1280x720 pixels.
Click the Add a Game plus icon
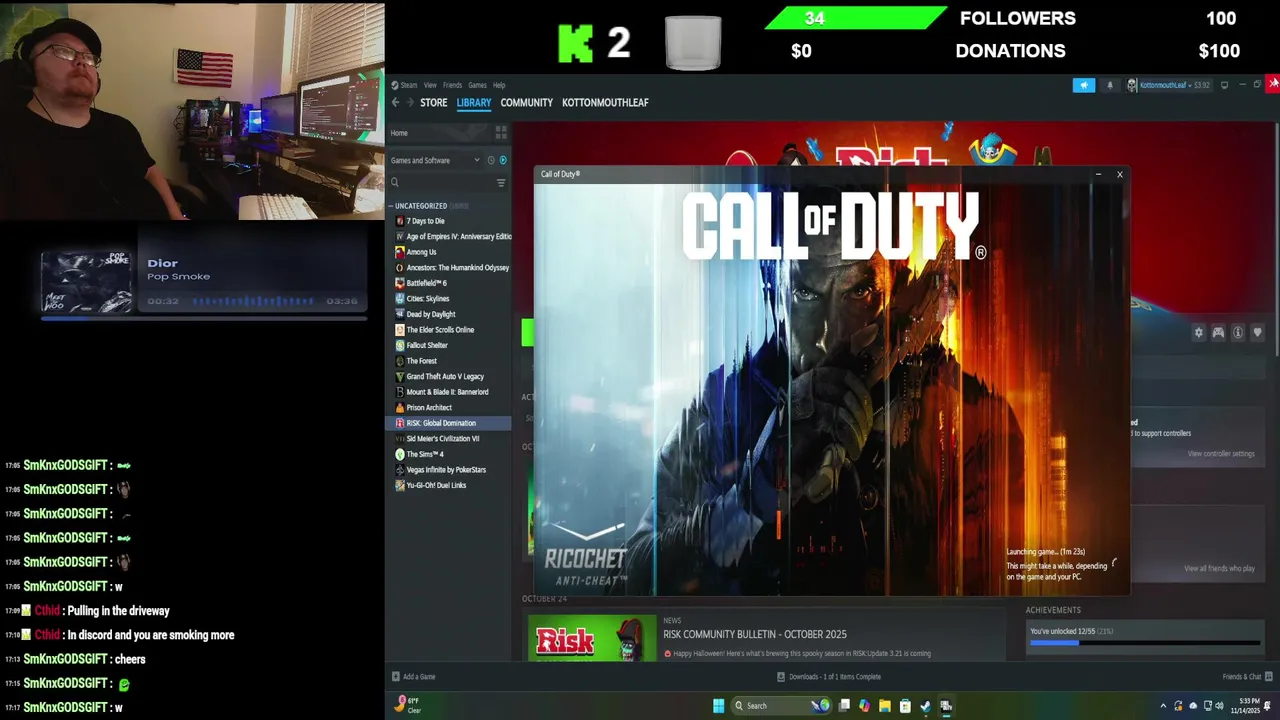coord(396,677)
